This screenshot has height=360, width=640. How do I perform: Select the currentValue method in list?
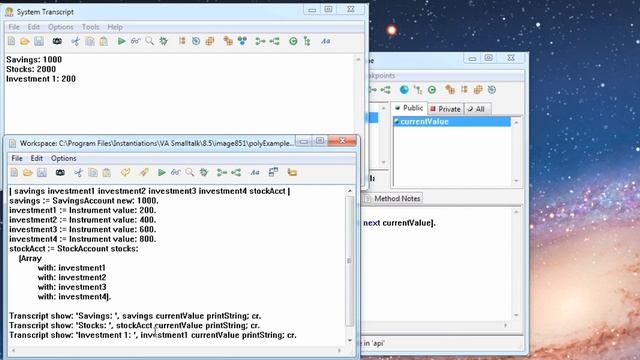pyautogui.click(x=451, y=122)
